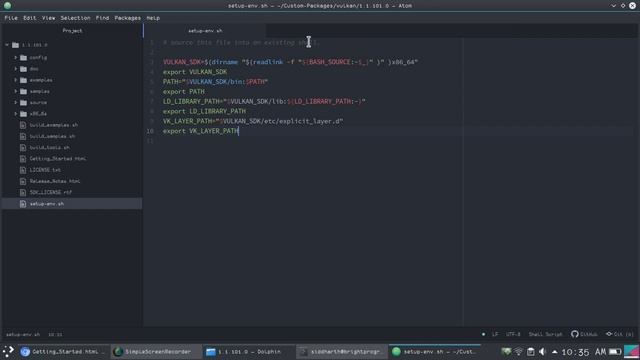Screen dimensions: 640x360
Task: Click the x86_64 folder icon
Action: pos(24,114)
